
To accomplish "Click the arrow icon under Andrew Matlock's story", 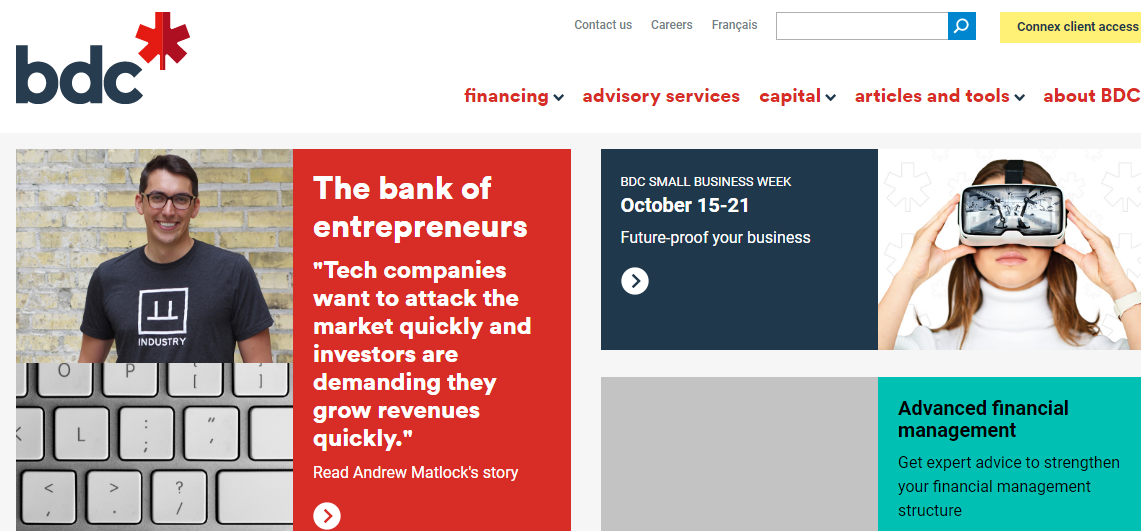I will point(327,516).
